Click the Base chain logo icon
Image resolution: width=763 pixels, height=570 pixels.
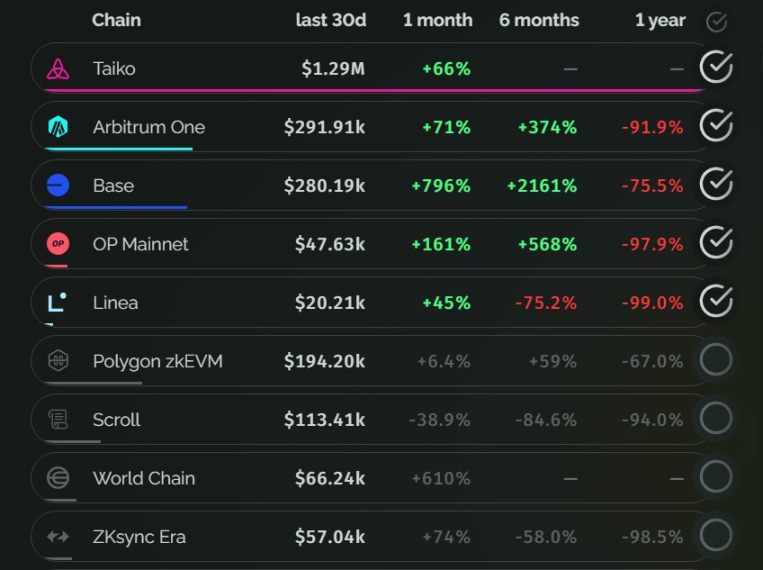[x=58, y=185]
